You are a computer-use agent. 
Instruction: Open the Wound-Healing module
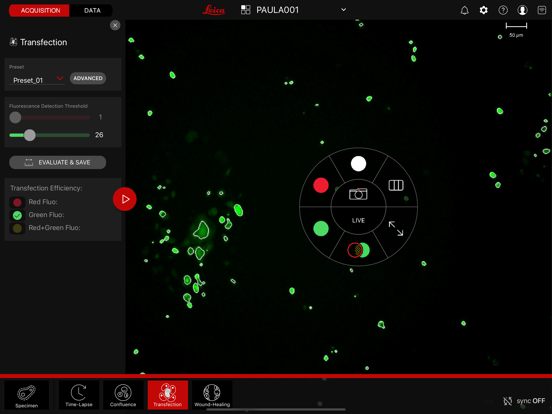pos(212,395)
